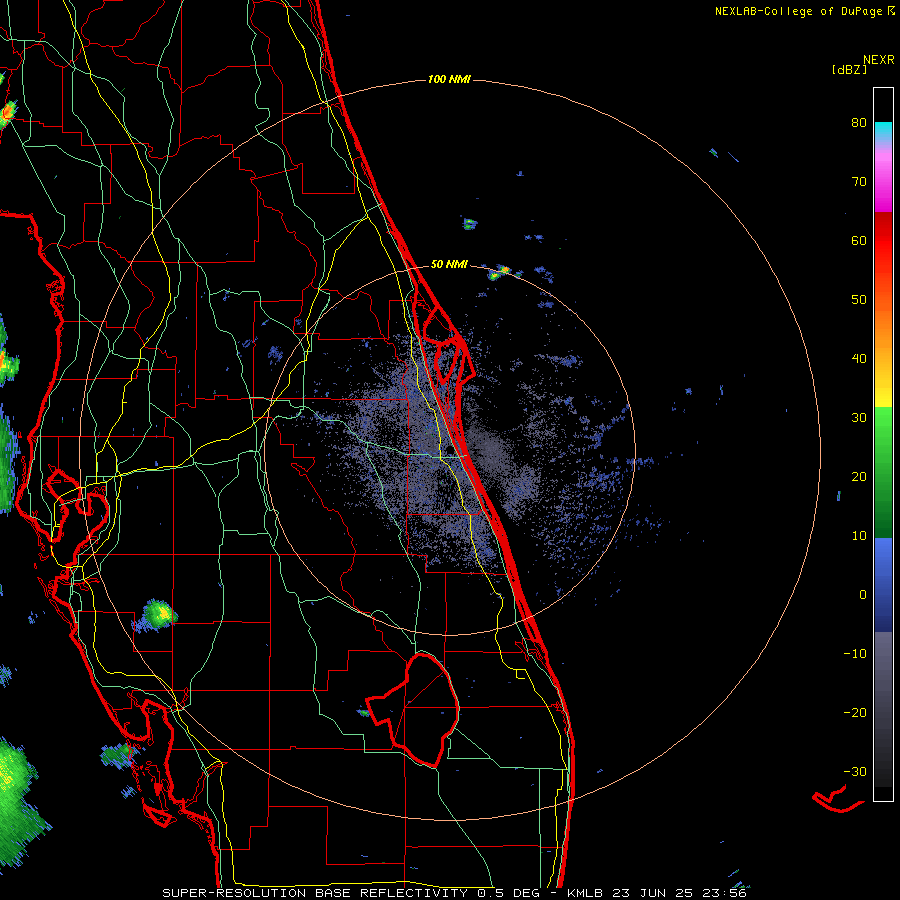Click the 'KMLB 23 JUN 25 23:56' timestamp
The width and height of the screenshot is (900, 900).
tap(657, 893)
